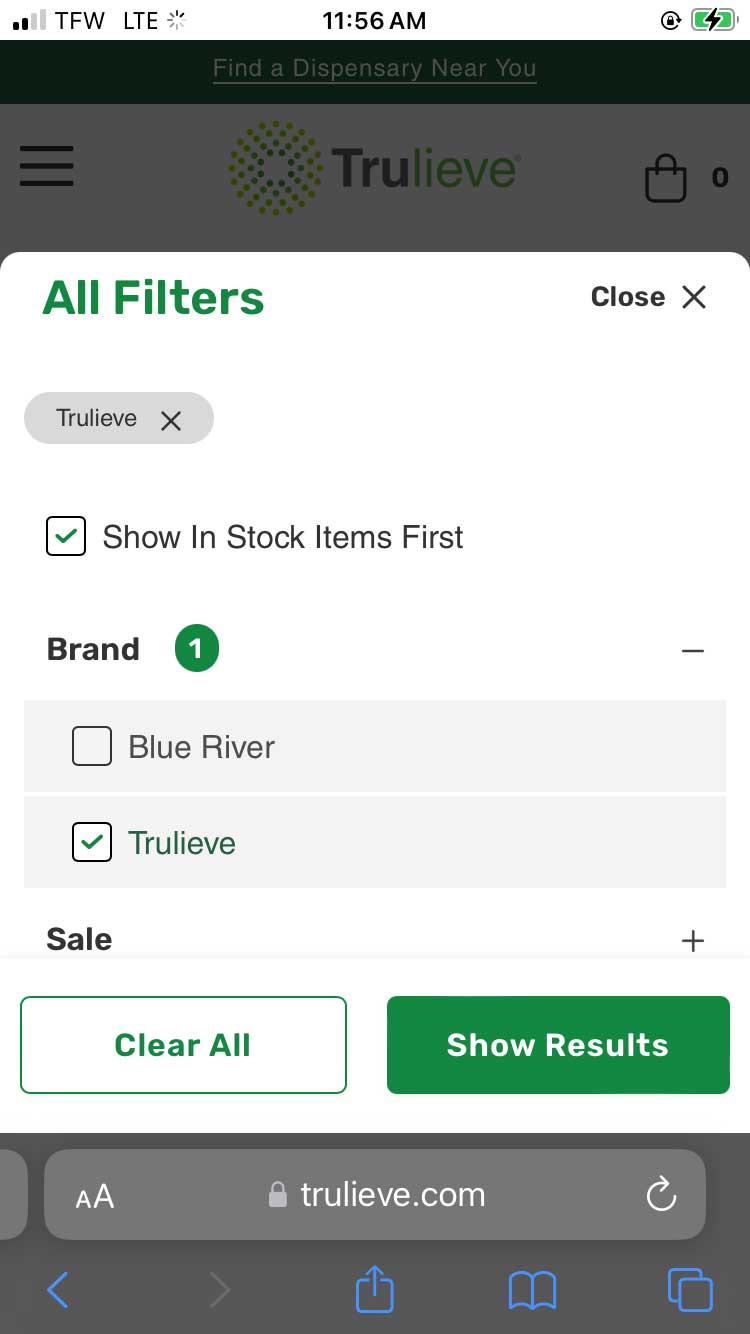This screenshot has height=1334, width=750.
Task: Check the Blue River brand box
Action: click(92, 747)
